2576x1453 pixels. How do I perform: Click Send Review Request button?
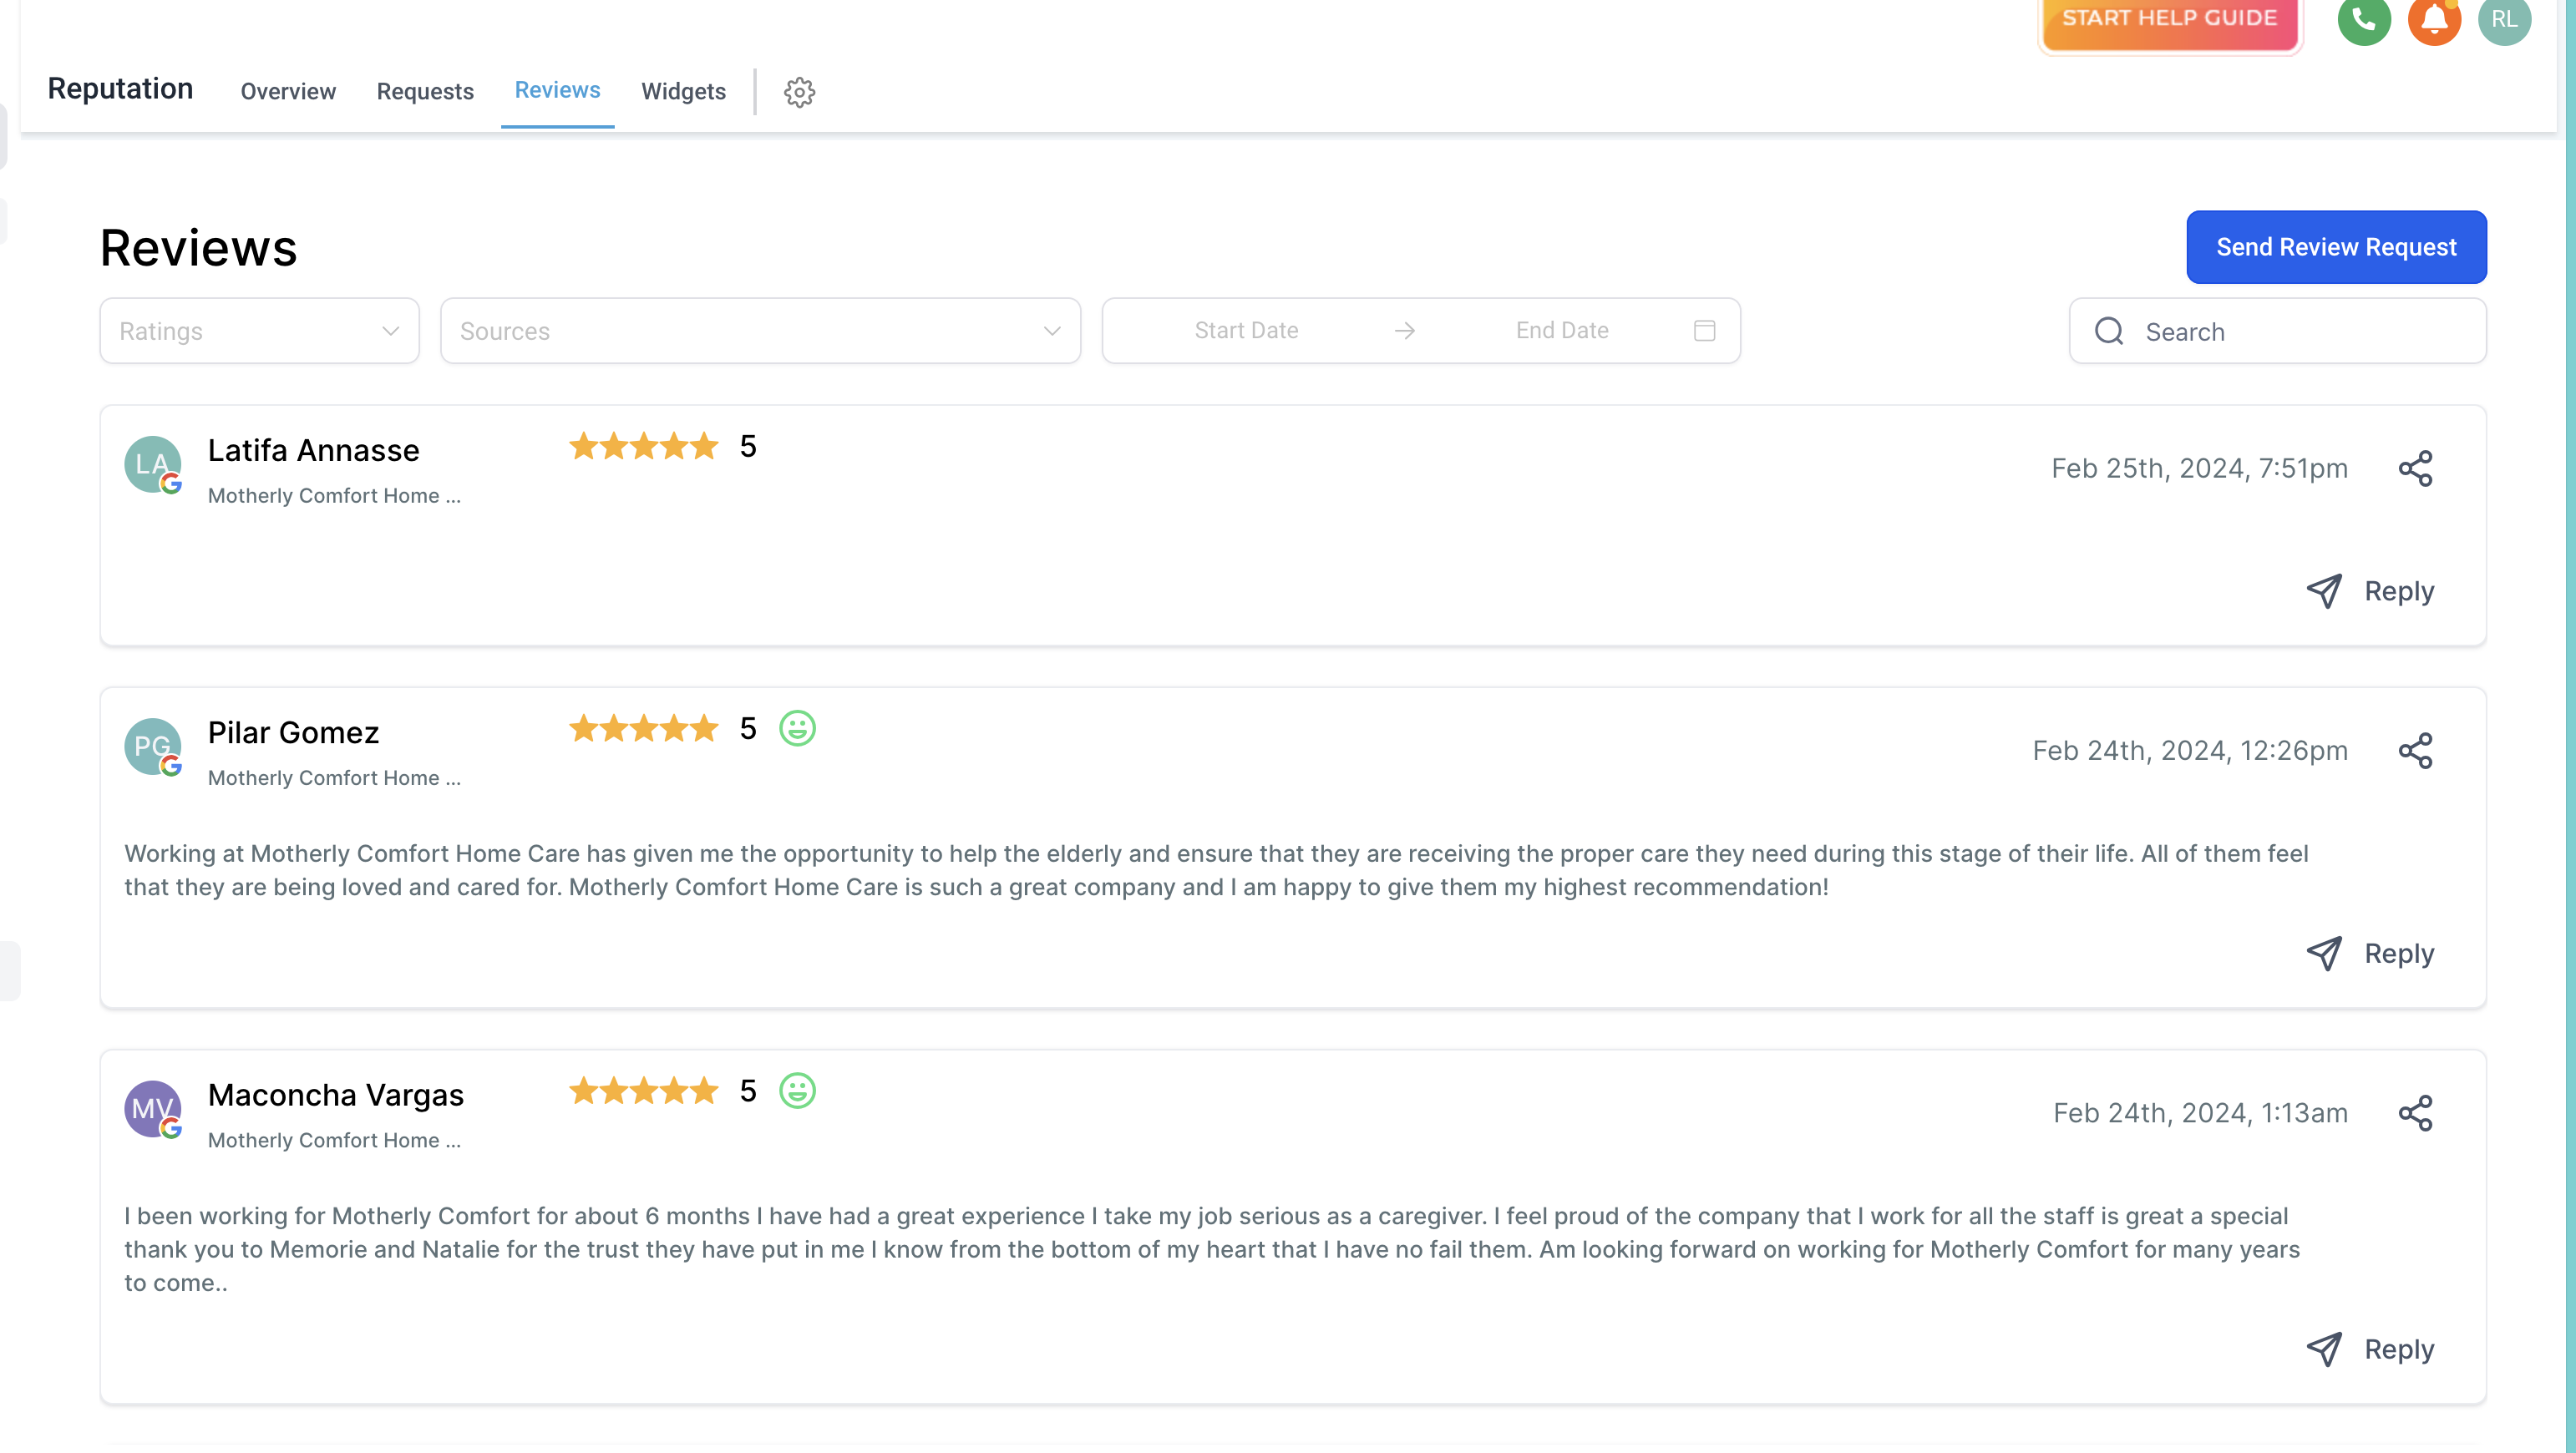click(2335, 247)
